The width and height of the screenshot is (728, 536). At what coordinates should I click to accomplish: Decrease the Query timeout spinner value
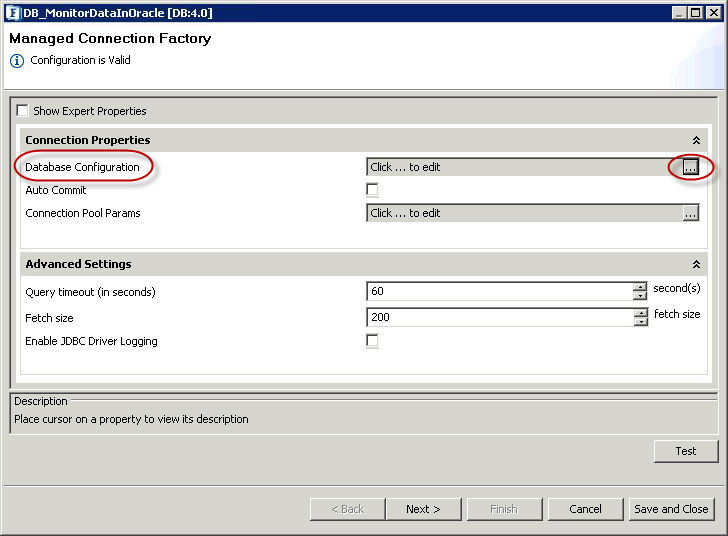coord(640,296)
